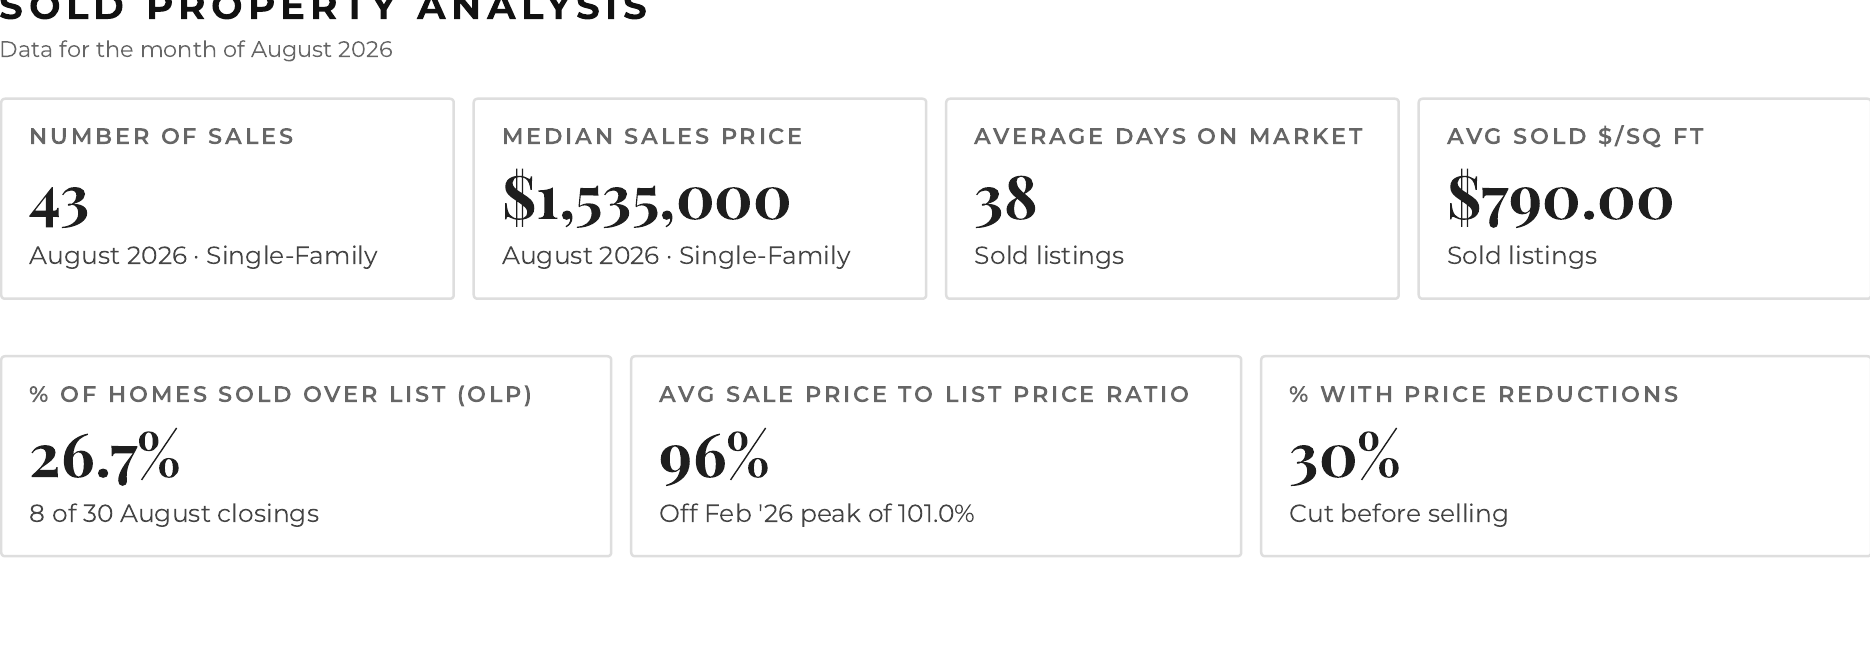Select the "August 2026 · Single-Family" label under 43
Image resolution: width=1870 pixels, height=650 pixels.
203,256
